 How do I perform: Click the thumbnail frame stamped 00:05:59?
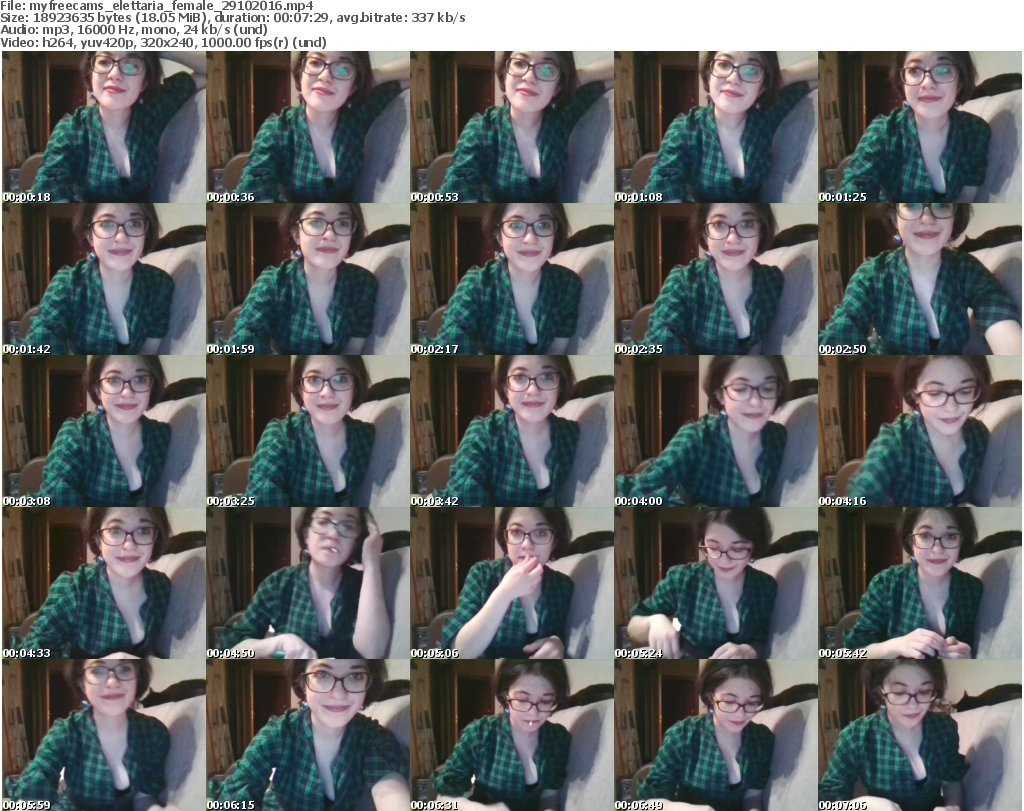[104, 735]
